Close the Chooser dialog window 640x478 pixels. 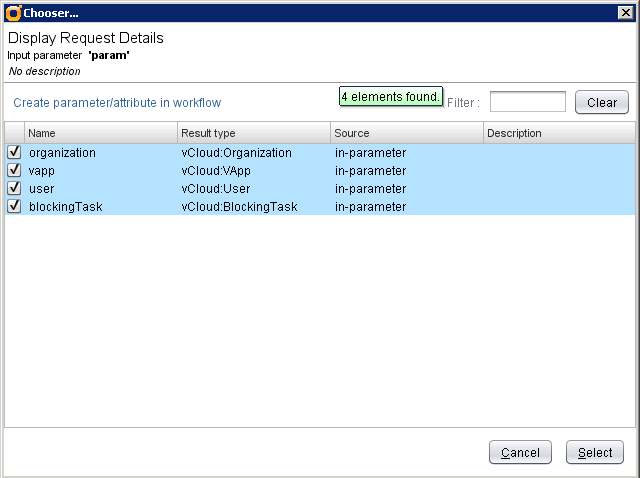(626, 12)
